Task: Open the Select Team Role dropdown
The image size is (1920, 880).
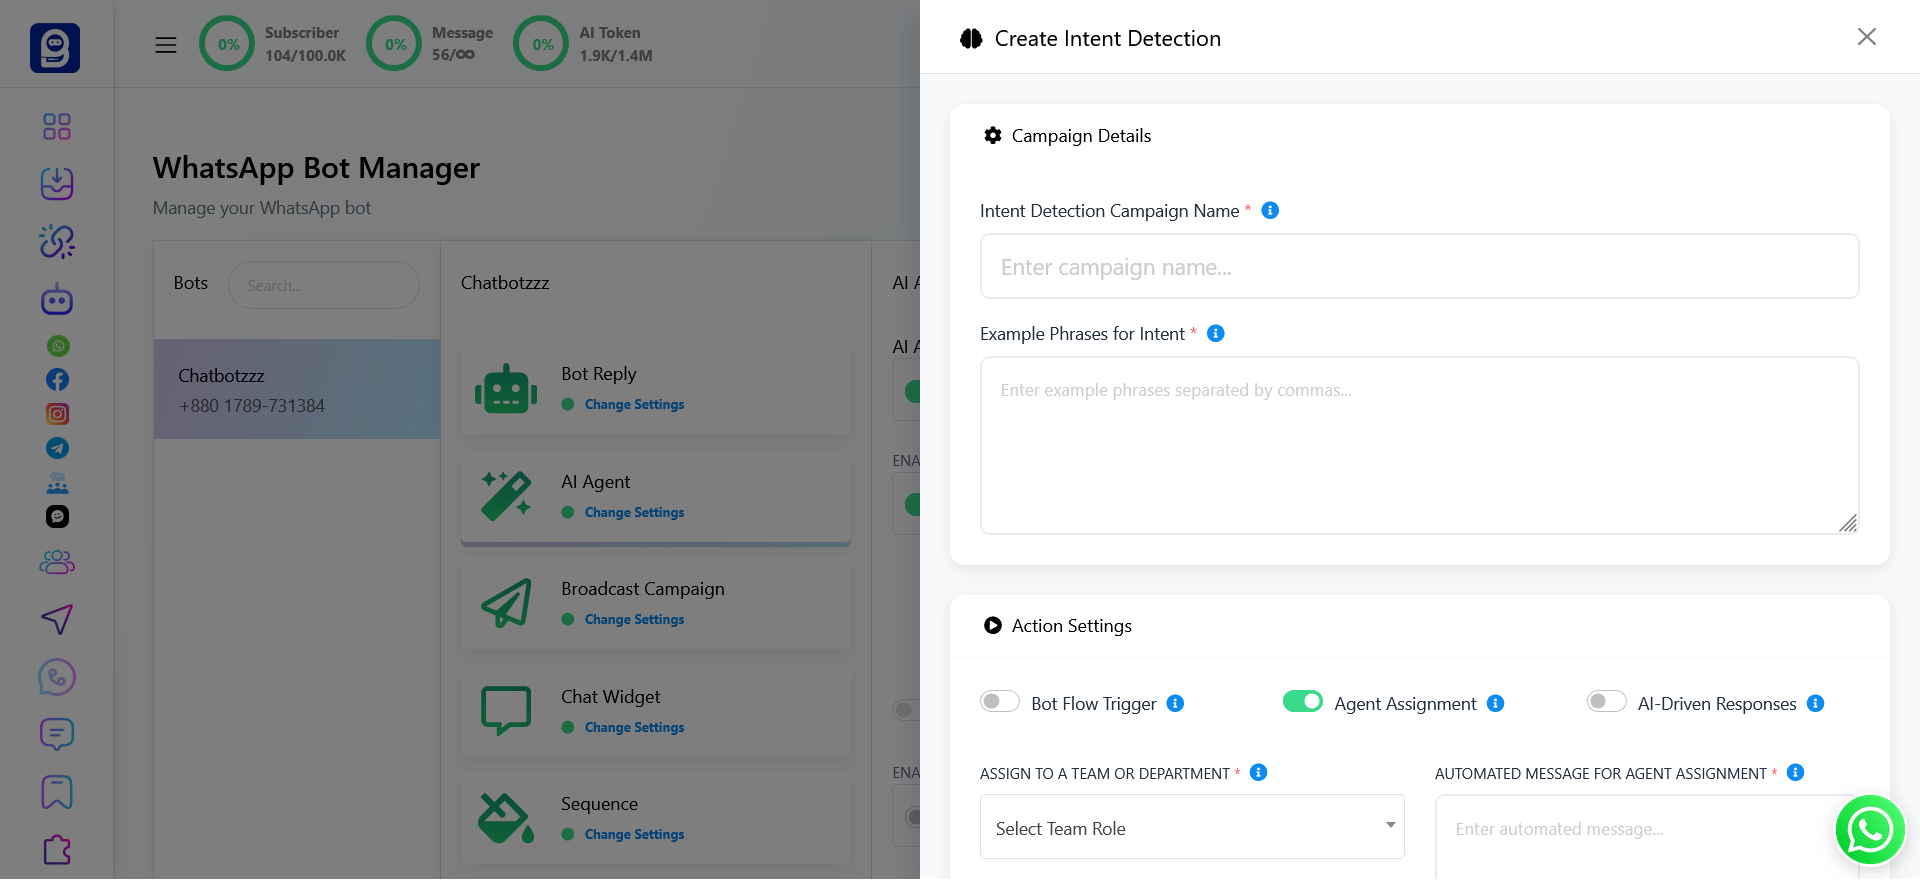Action: coord(1191,827)
